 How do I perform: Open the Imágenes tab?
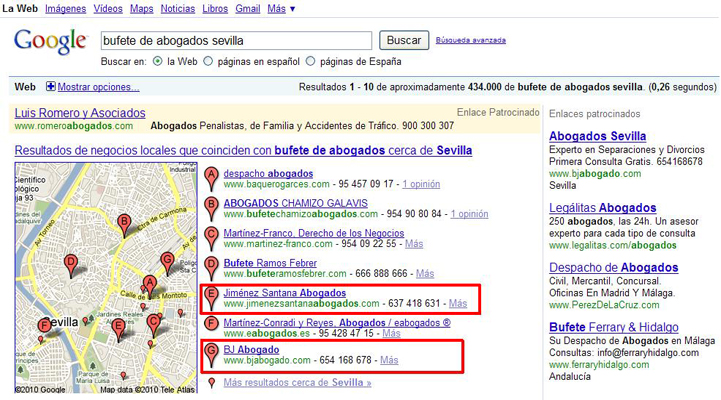pos(65,9)
